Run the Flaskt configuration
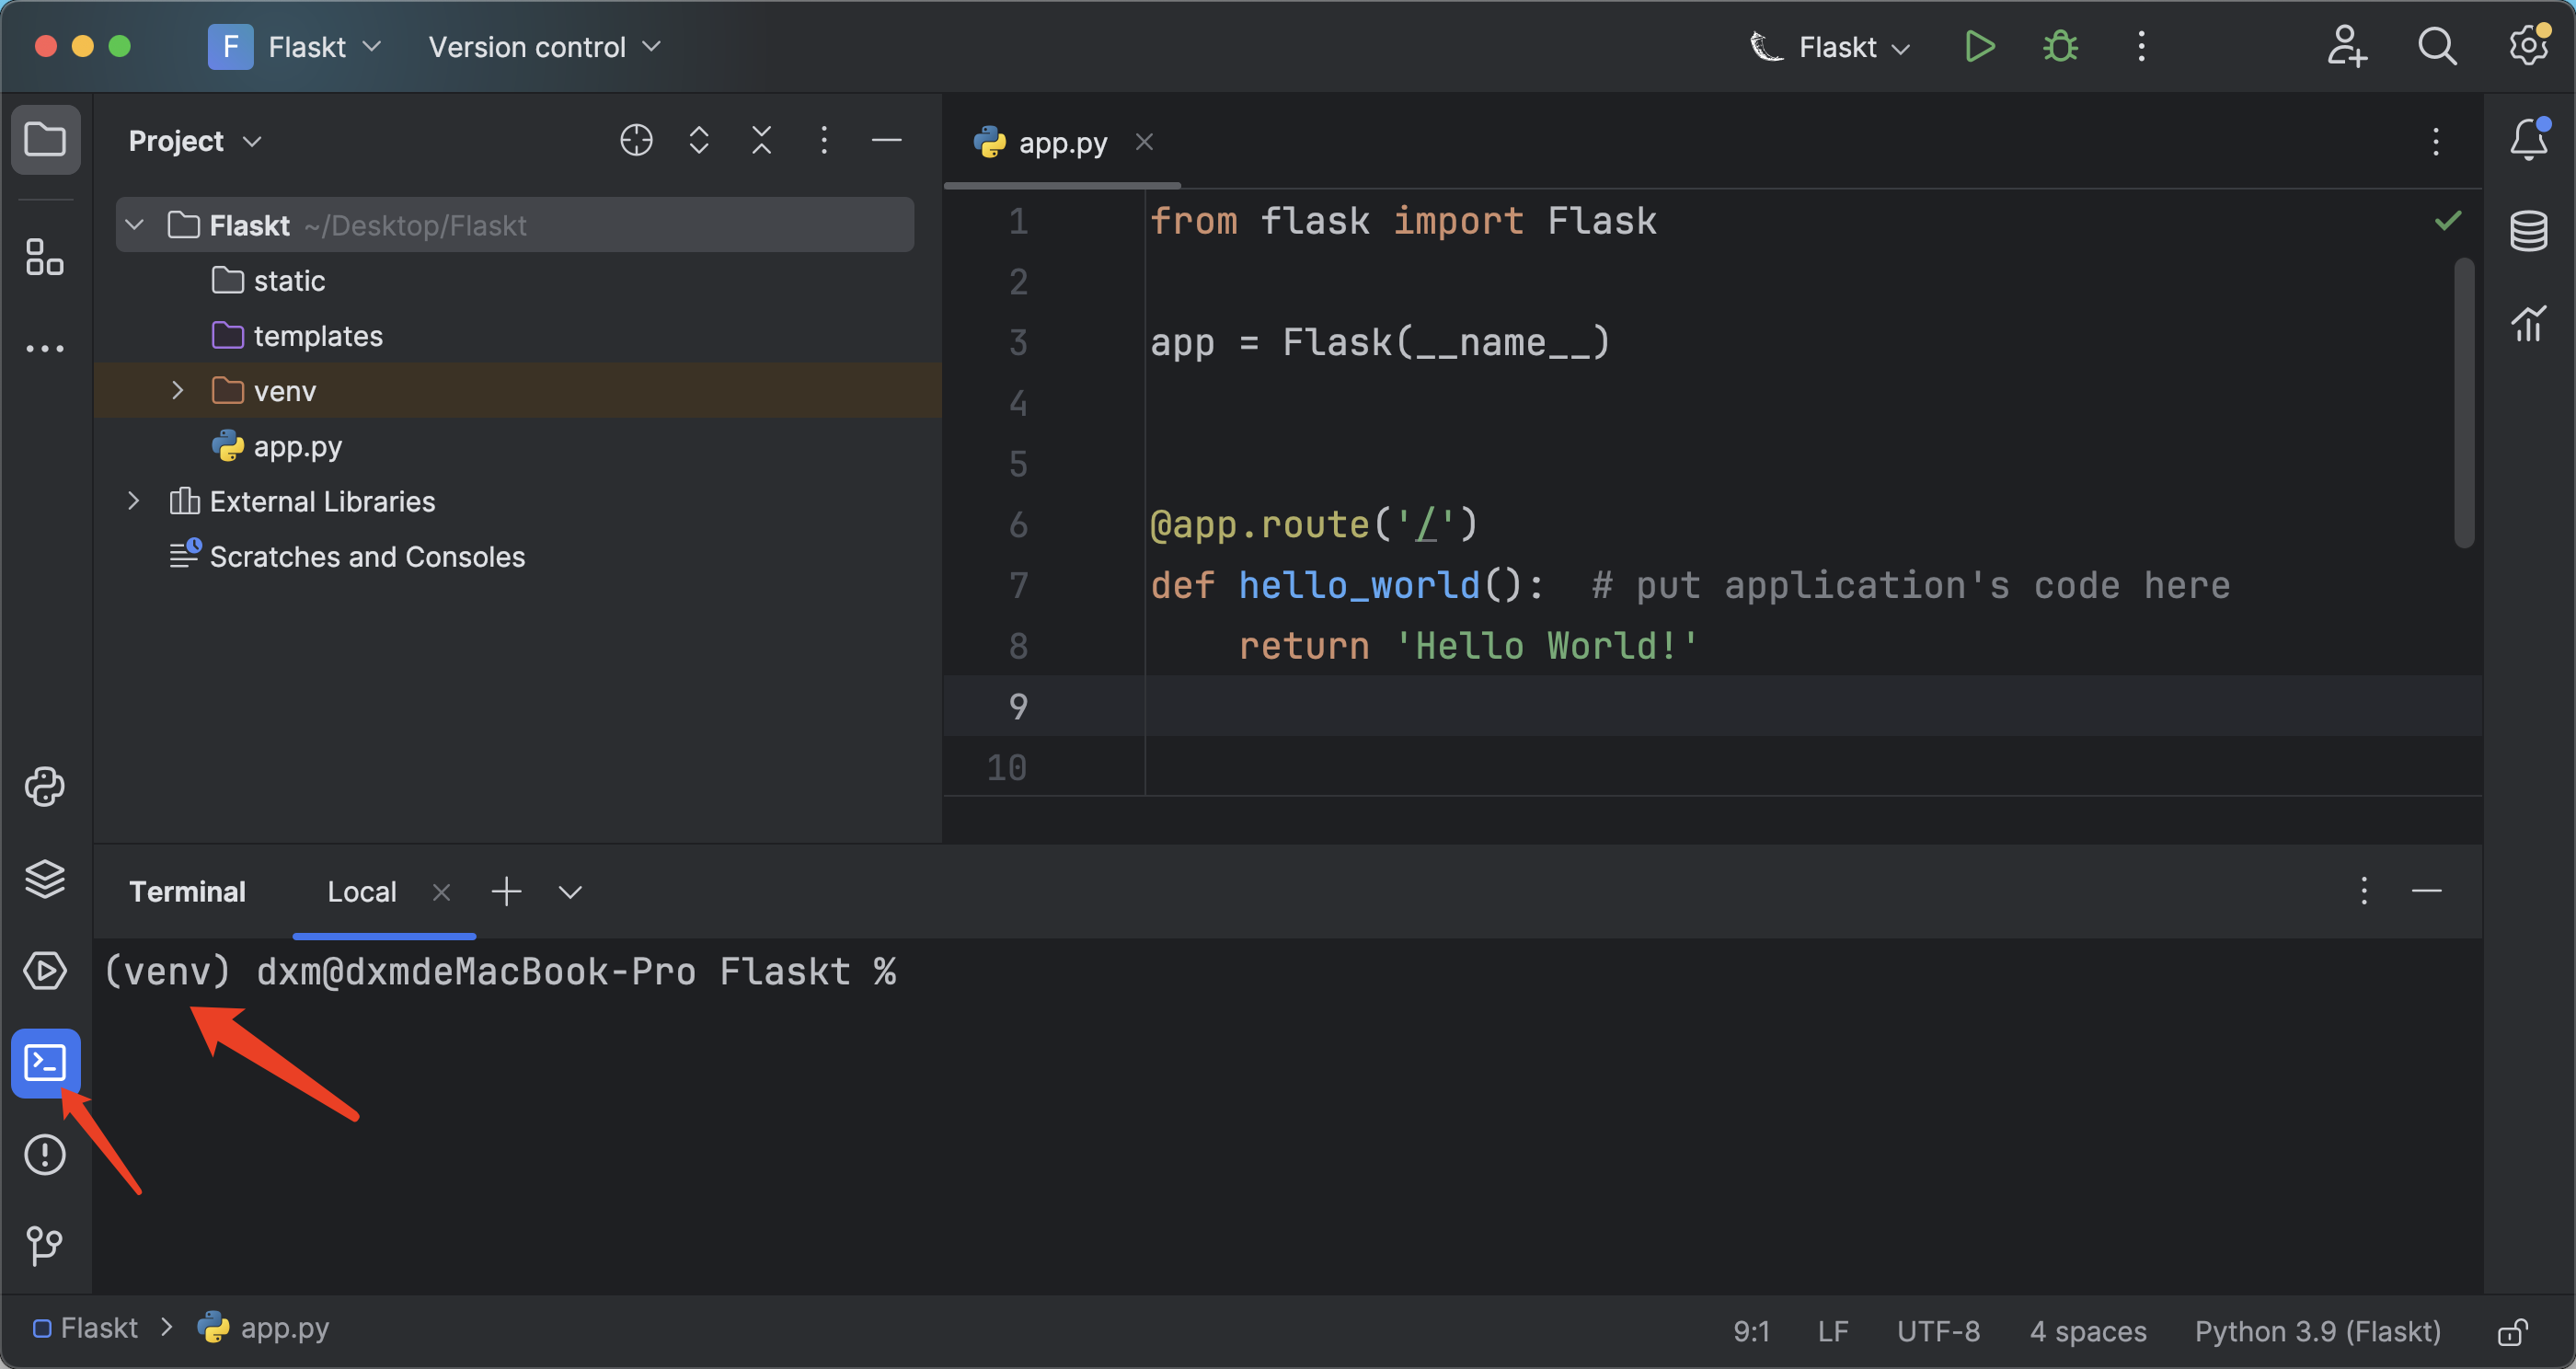This screenshot has width=2576, height=1369. pyautogui.click(x=1979, y=47)
